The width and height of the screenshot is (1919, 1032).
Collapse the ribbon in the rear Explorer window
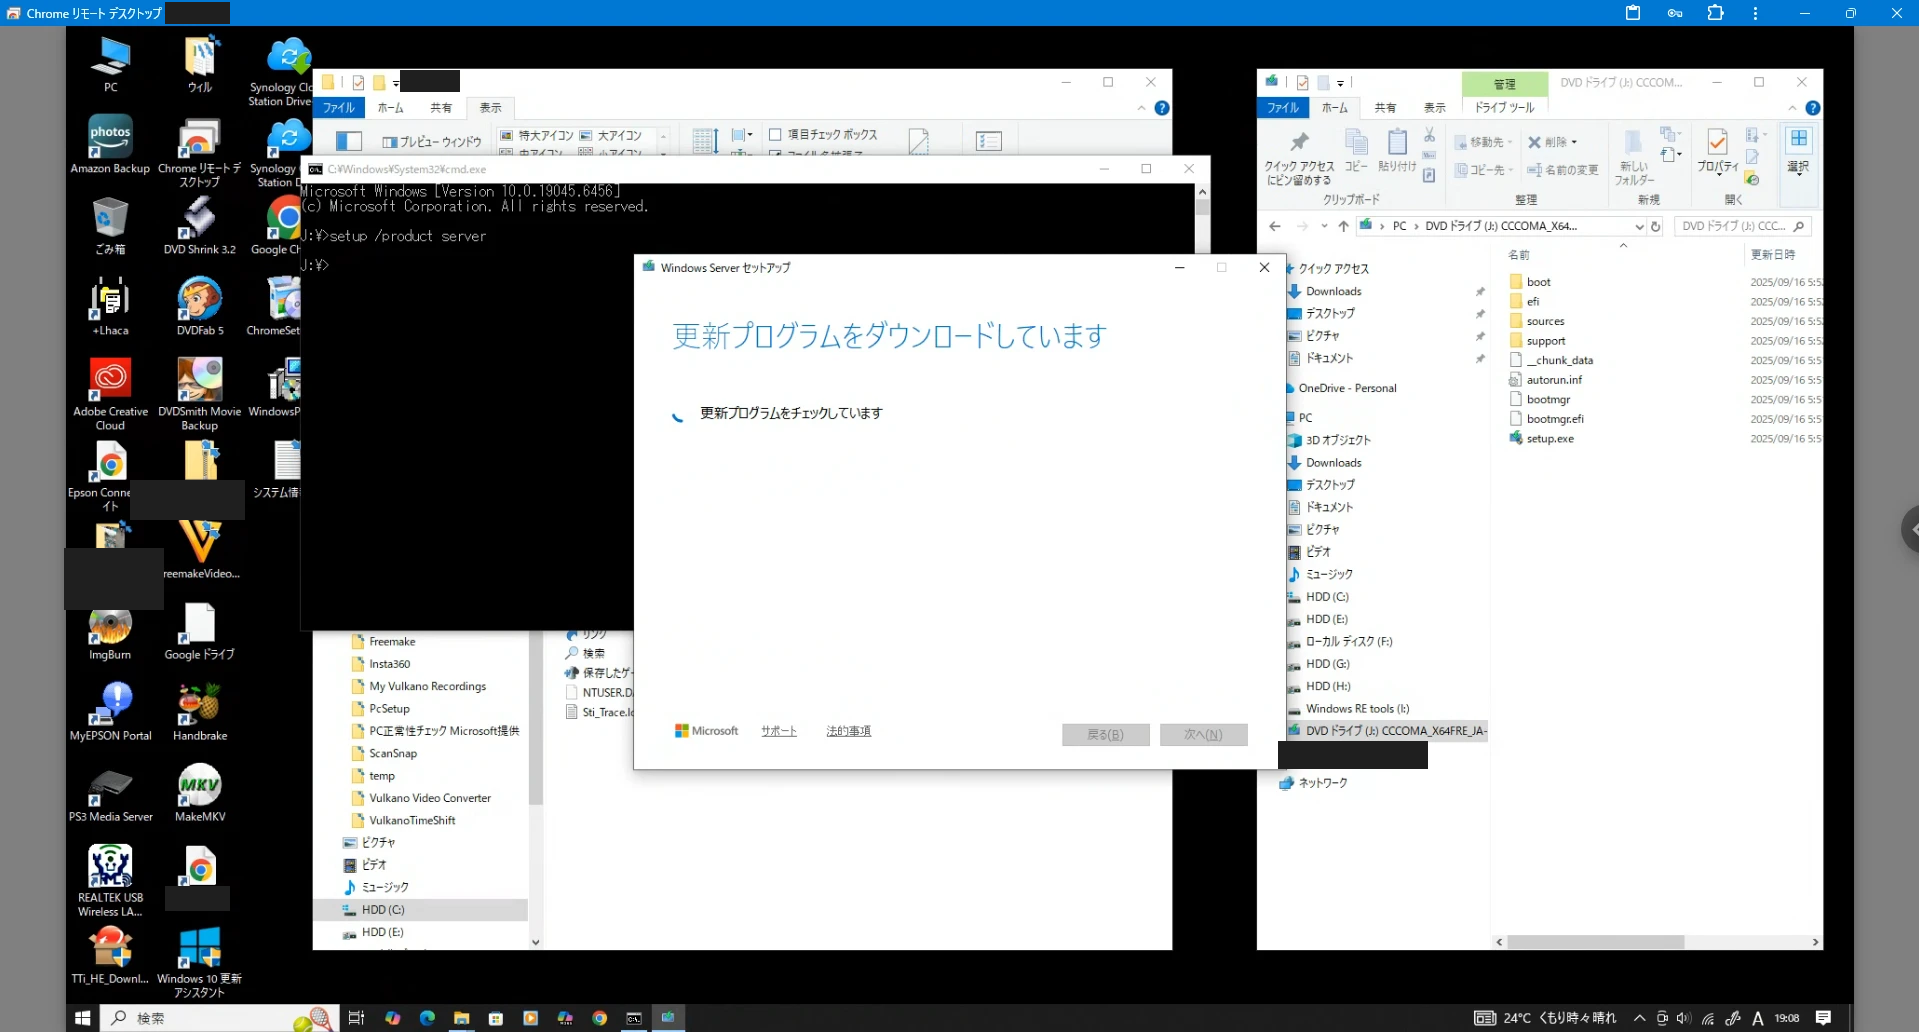[x=1141, y=108]
